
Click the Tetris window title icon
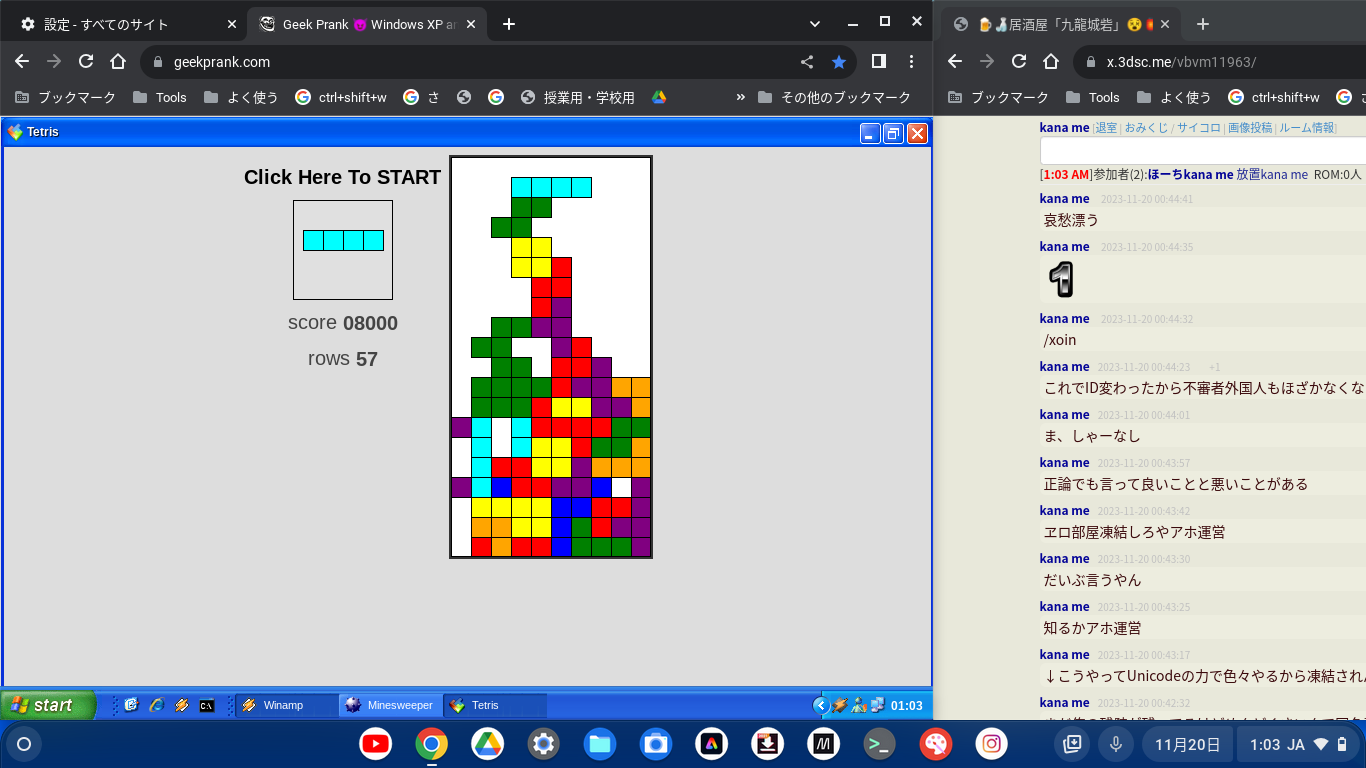pos(15,132)
